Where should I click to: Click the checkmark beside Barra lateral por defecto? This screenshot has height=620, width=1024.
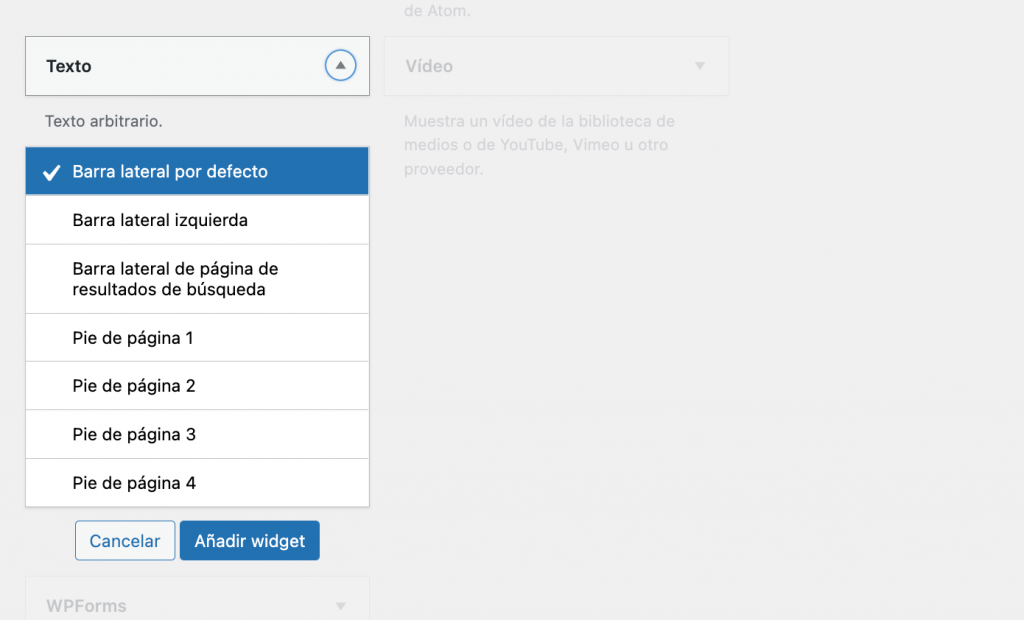[52, 172]
